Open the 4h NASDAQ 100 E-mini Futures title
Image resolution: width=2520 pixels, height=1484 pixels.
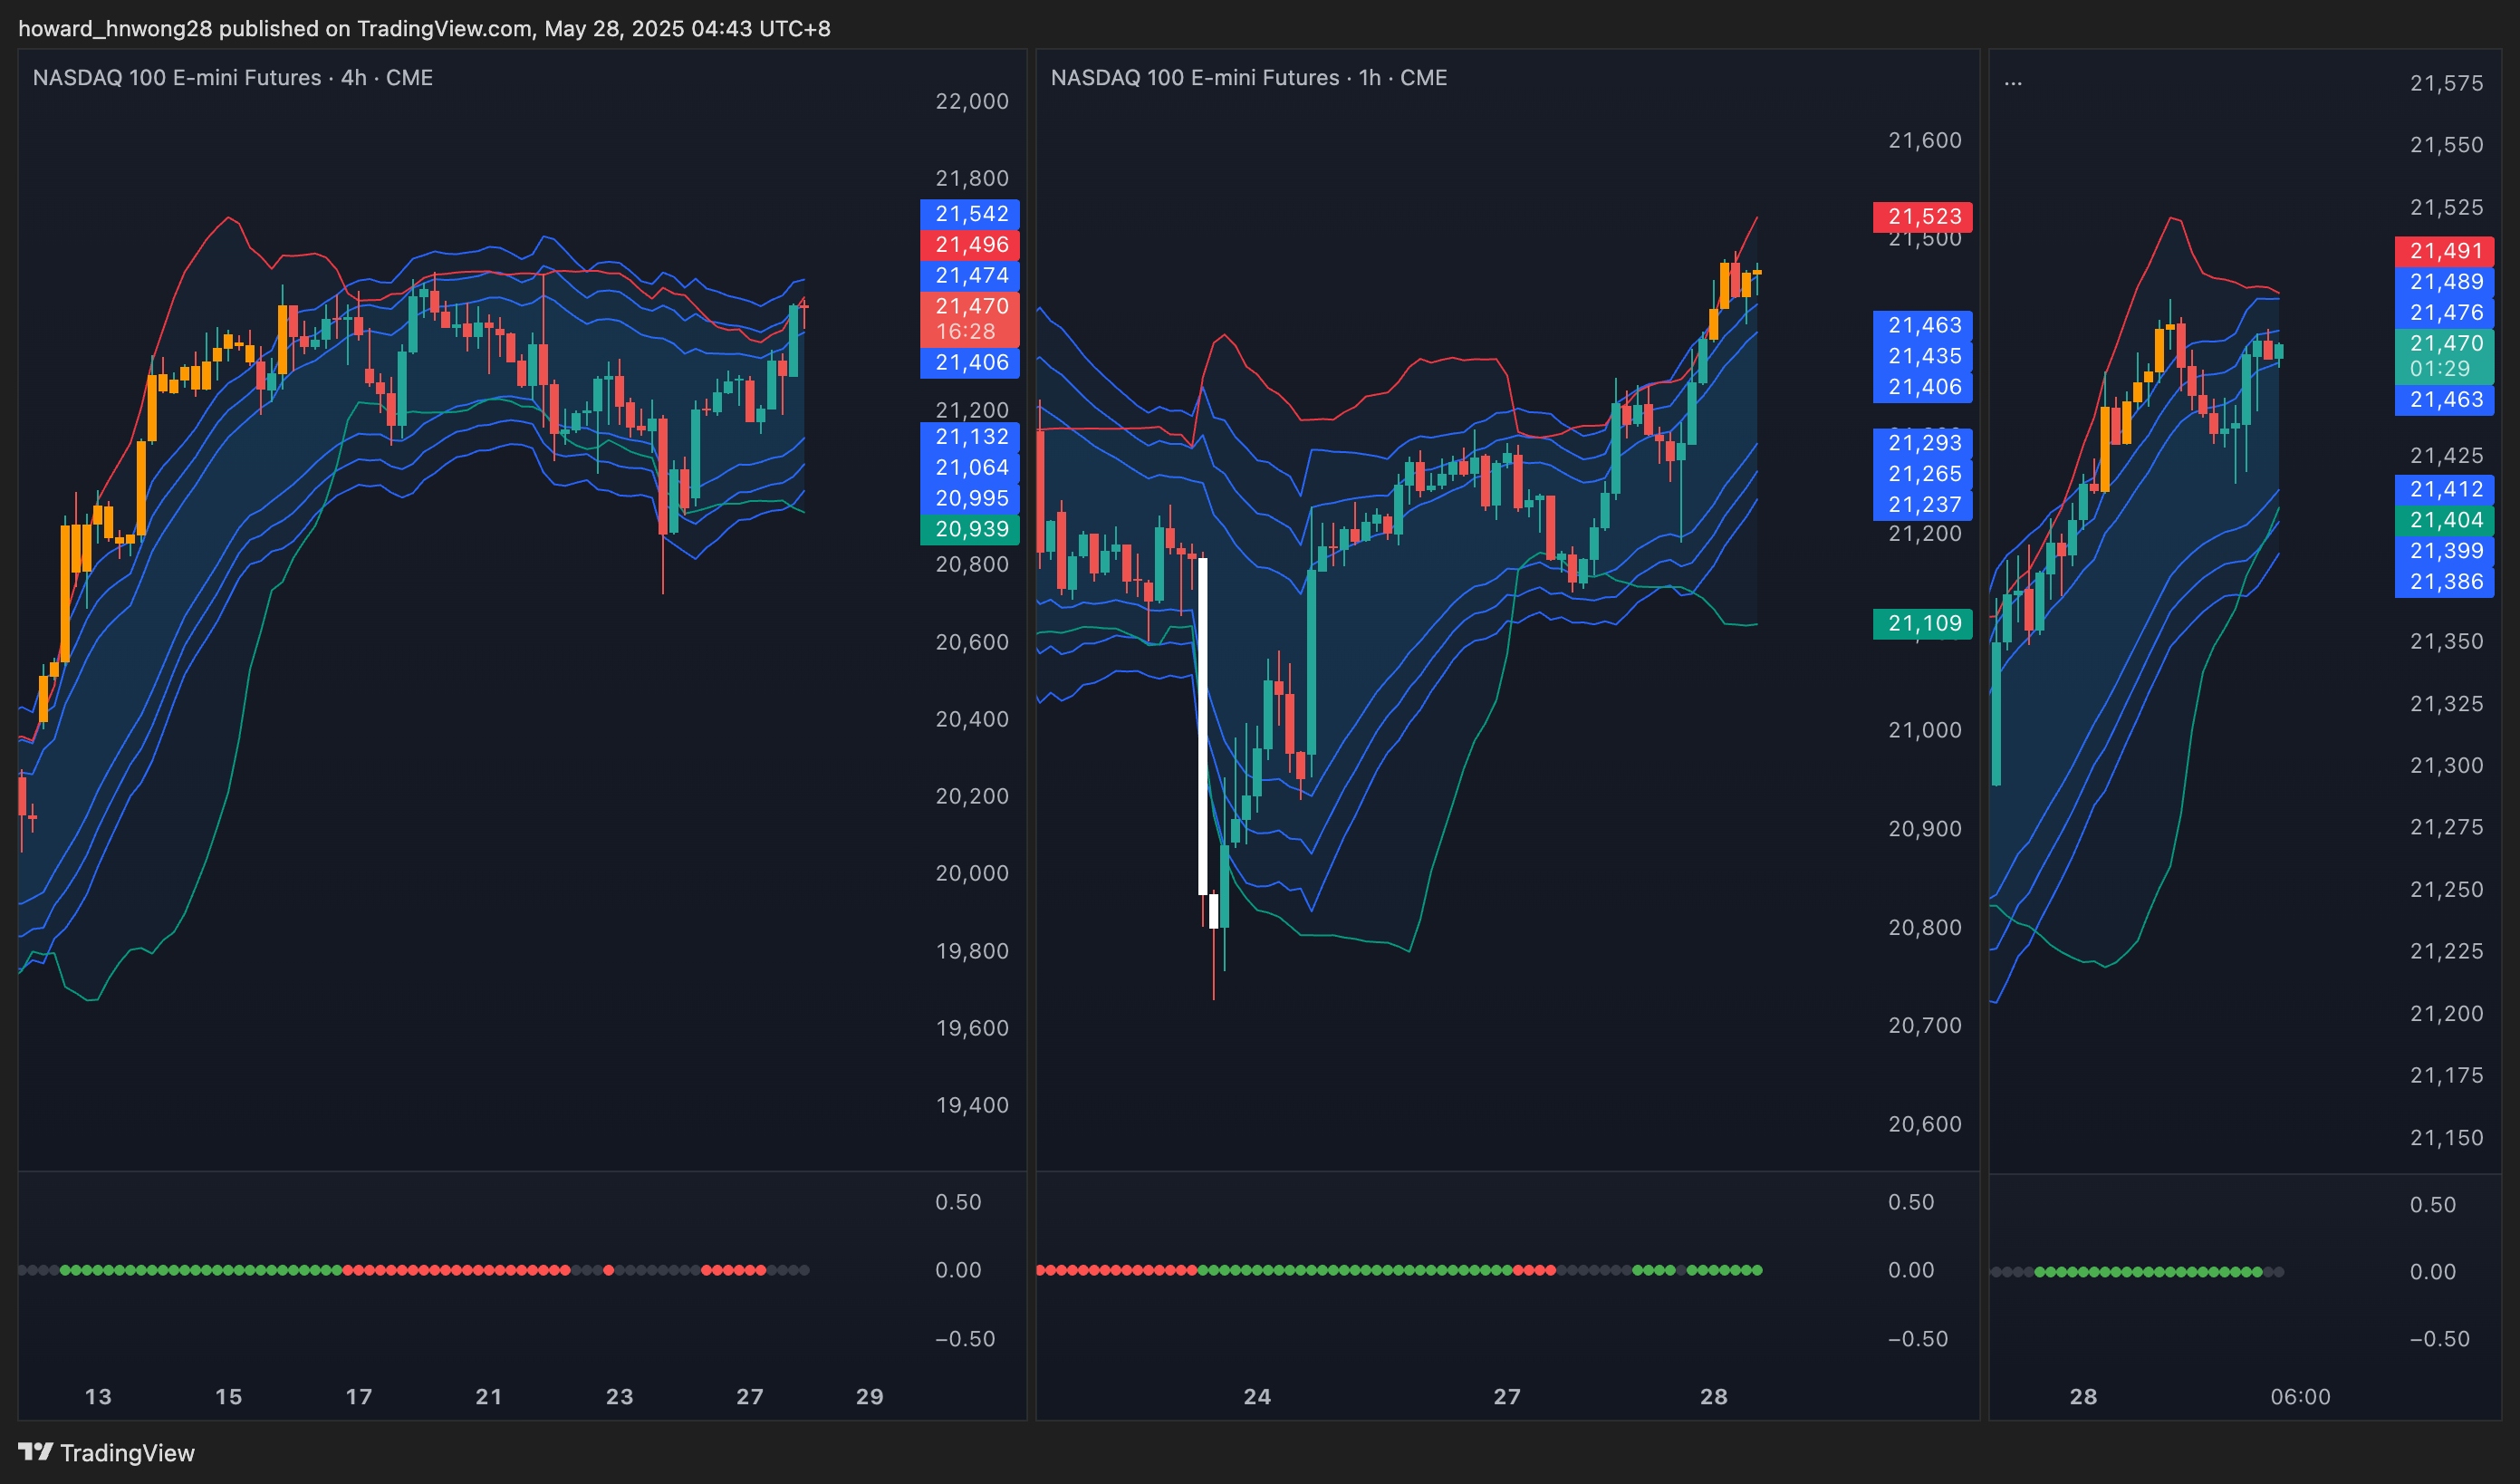(232, 78)
